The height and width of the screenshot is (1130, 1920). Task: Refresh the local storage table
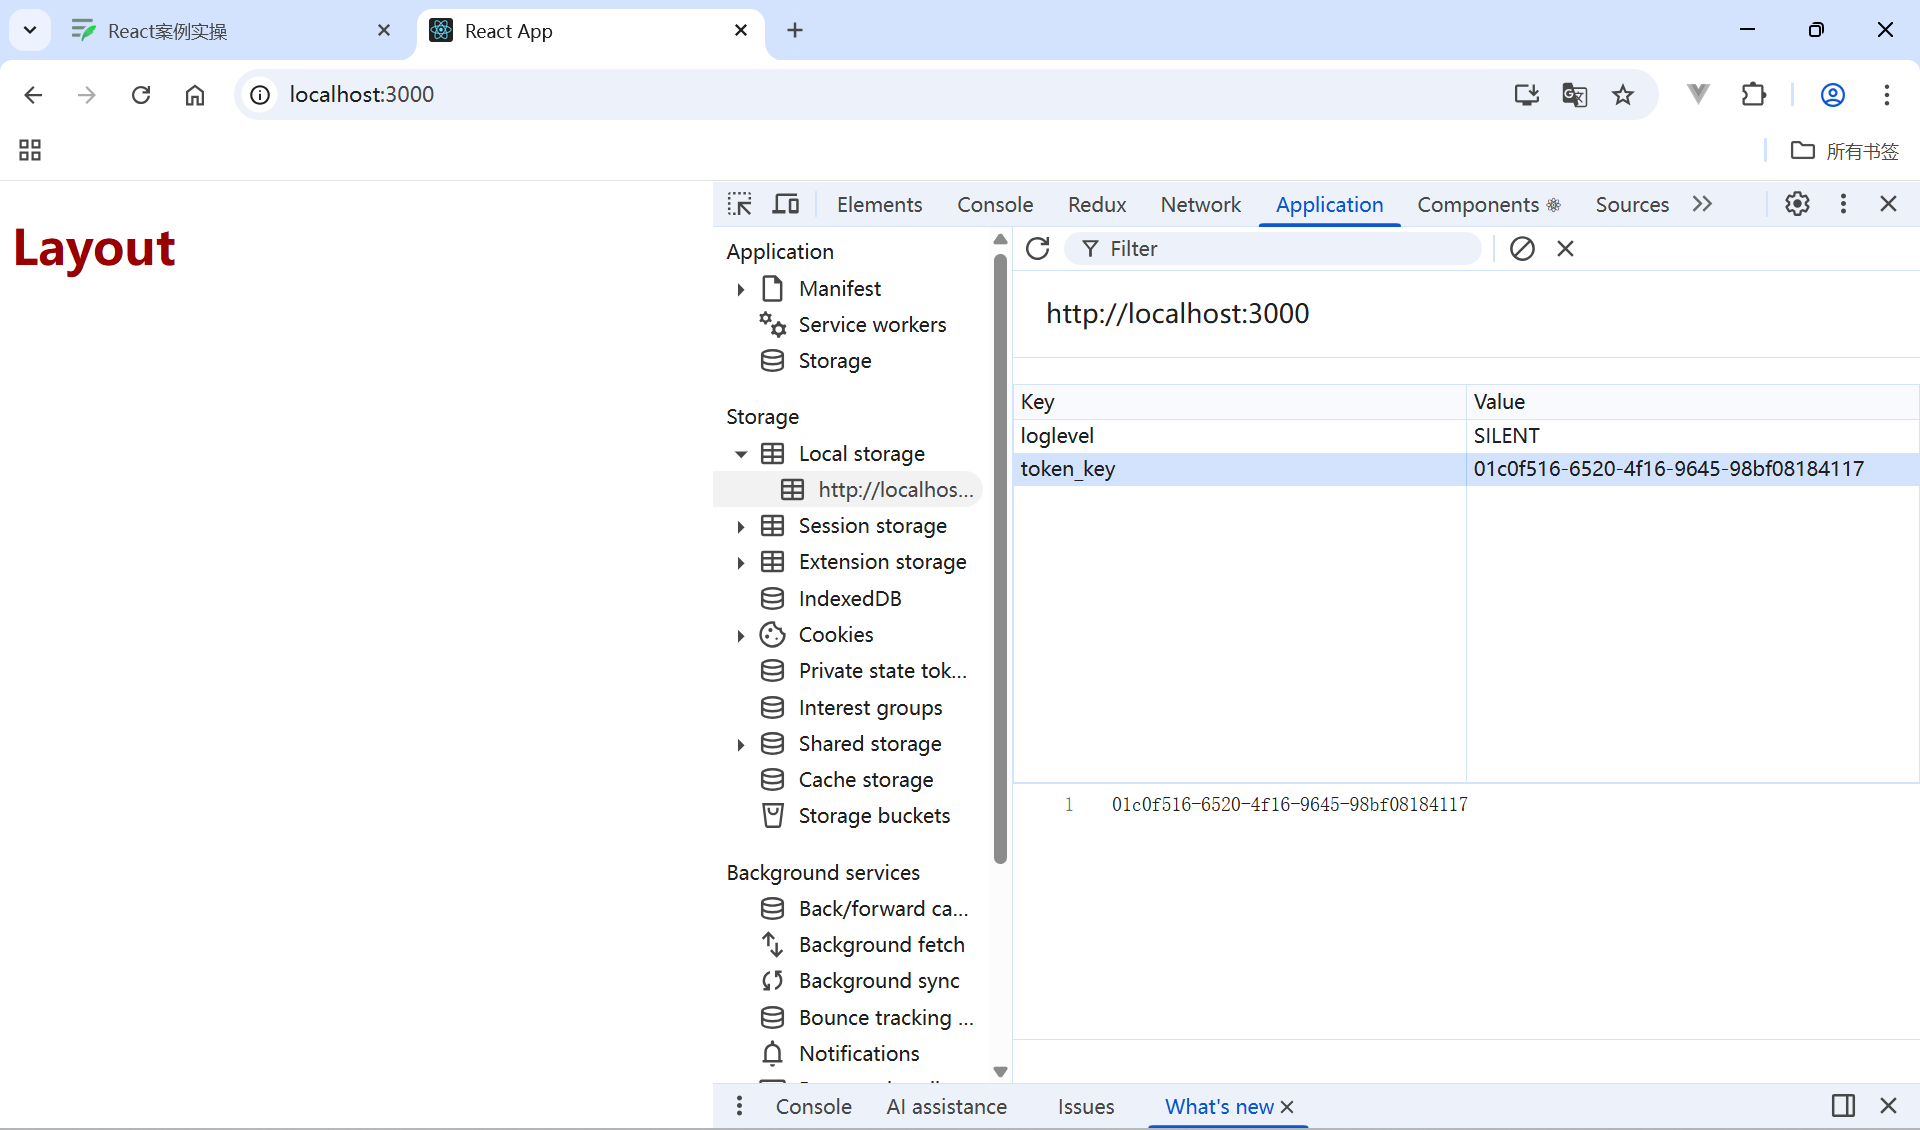[x=1038, y=248]
